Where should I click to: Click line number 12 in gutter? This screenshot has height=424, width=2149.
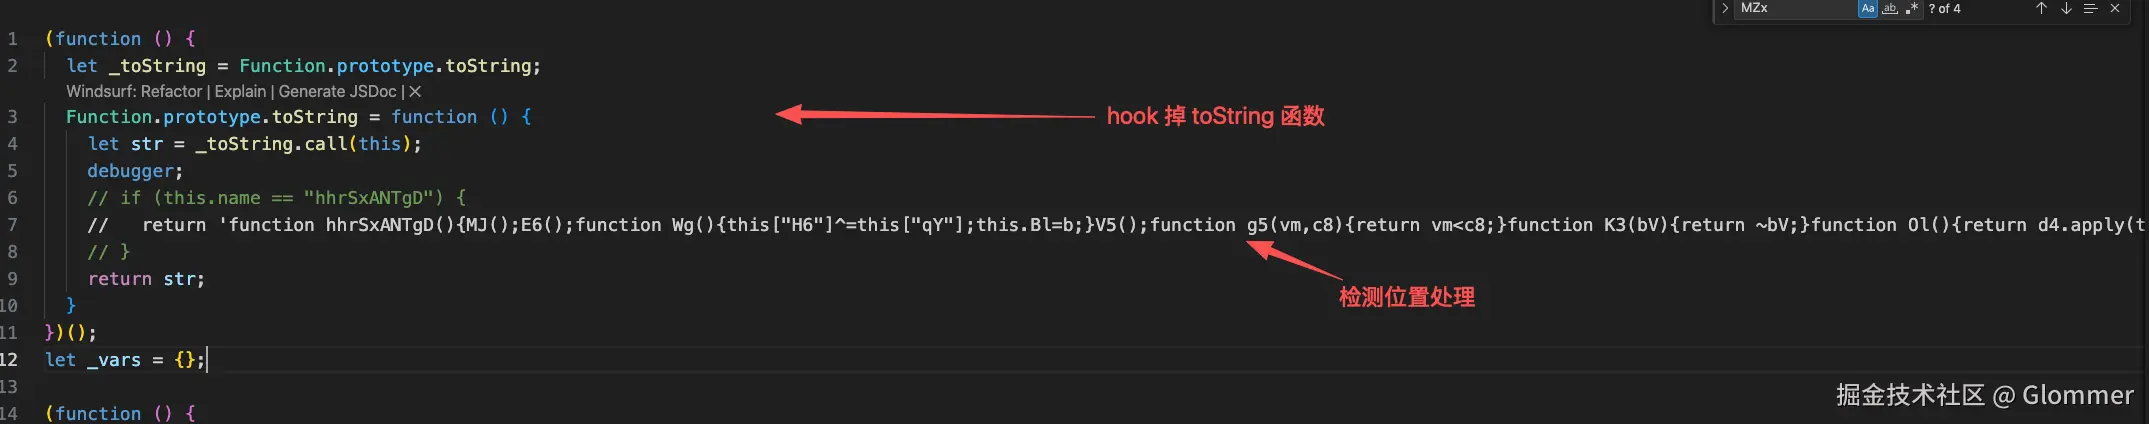[10, 360]
